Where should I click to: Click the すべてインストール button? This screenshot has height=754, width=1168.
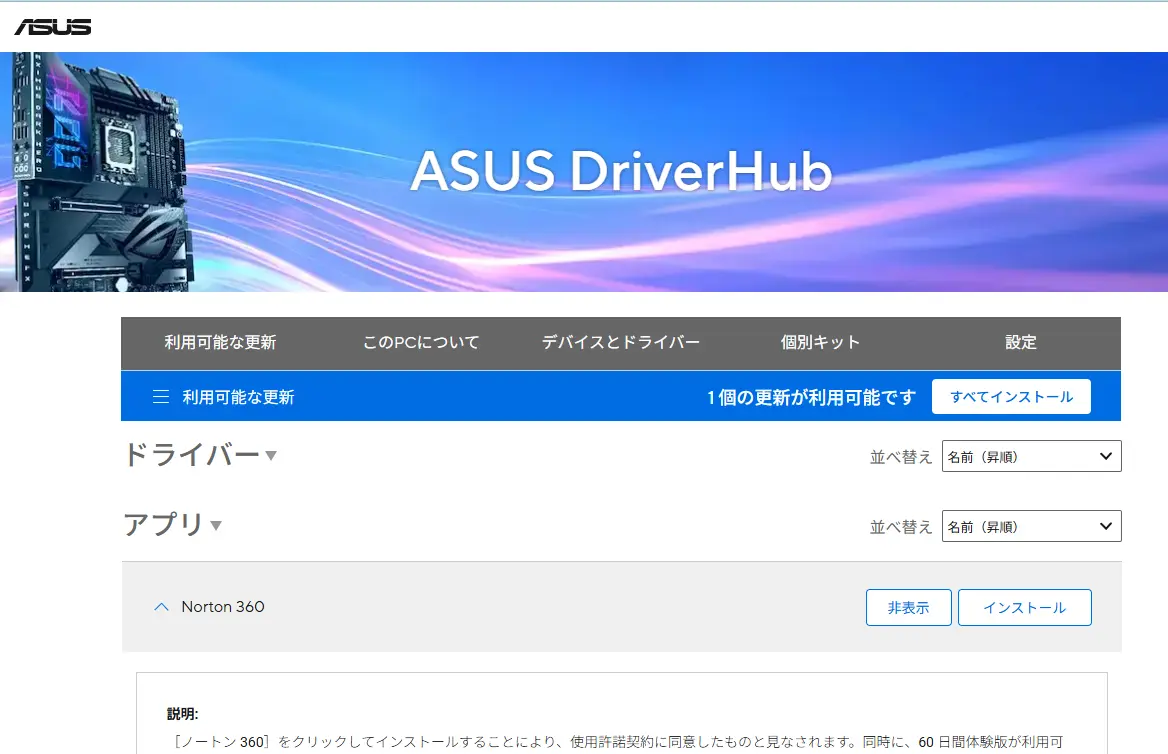[1011, 396]
